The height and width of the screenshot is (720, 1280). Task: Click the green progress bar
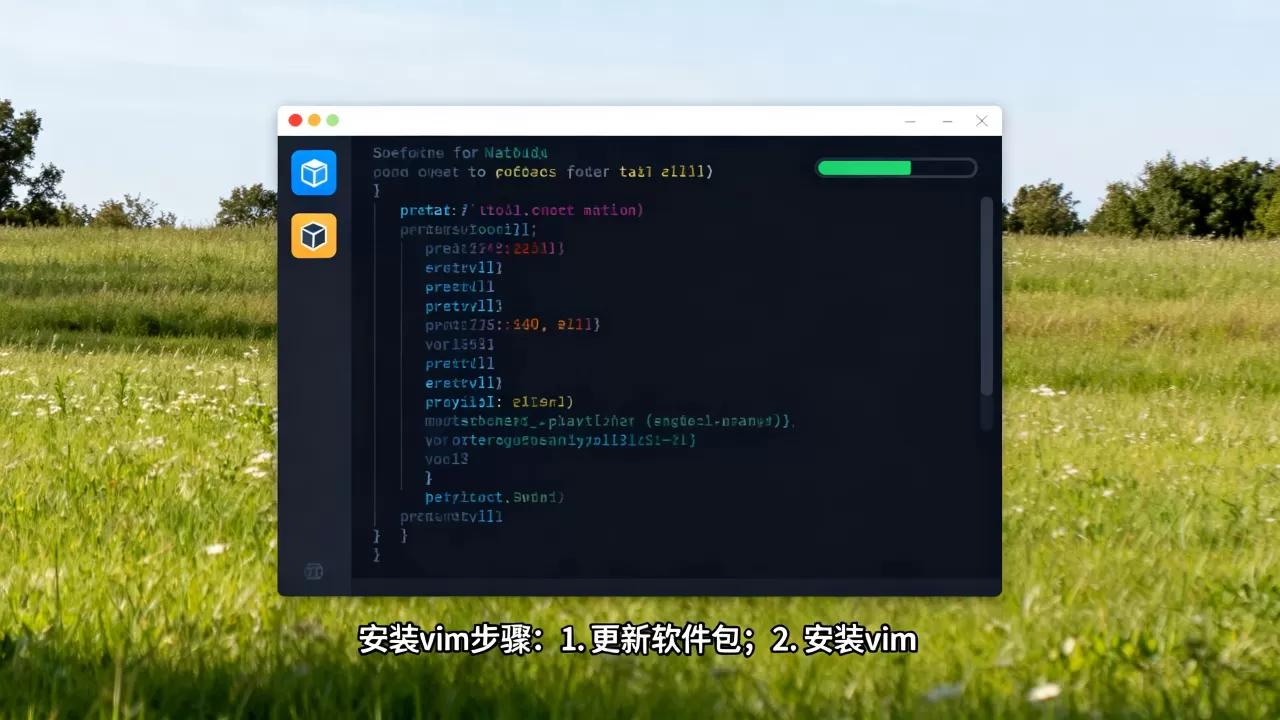pyautogui.click(x=896, y=168)
